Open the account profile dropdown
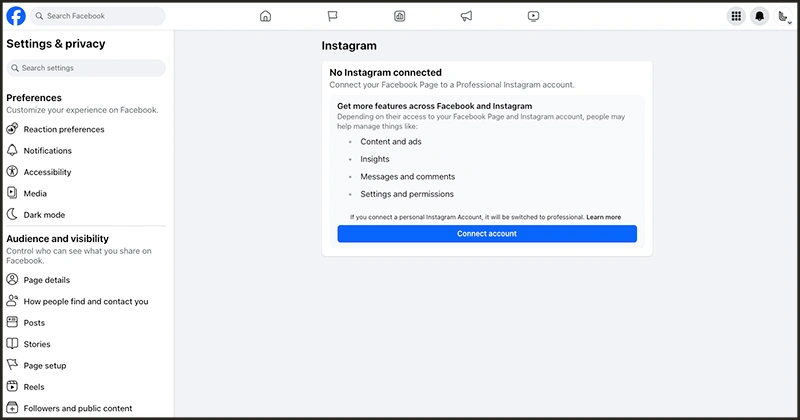 coord(783,16)
